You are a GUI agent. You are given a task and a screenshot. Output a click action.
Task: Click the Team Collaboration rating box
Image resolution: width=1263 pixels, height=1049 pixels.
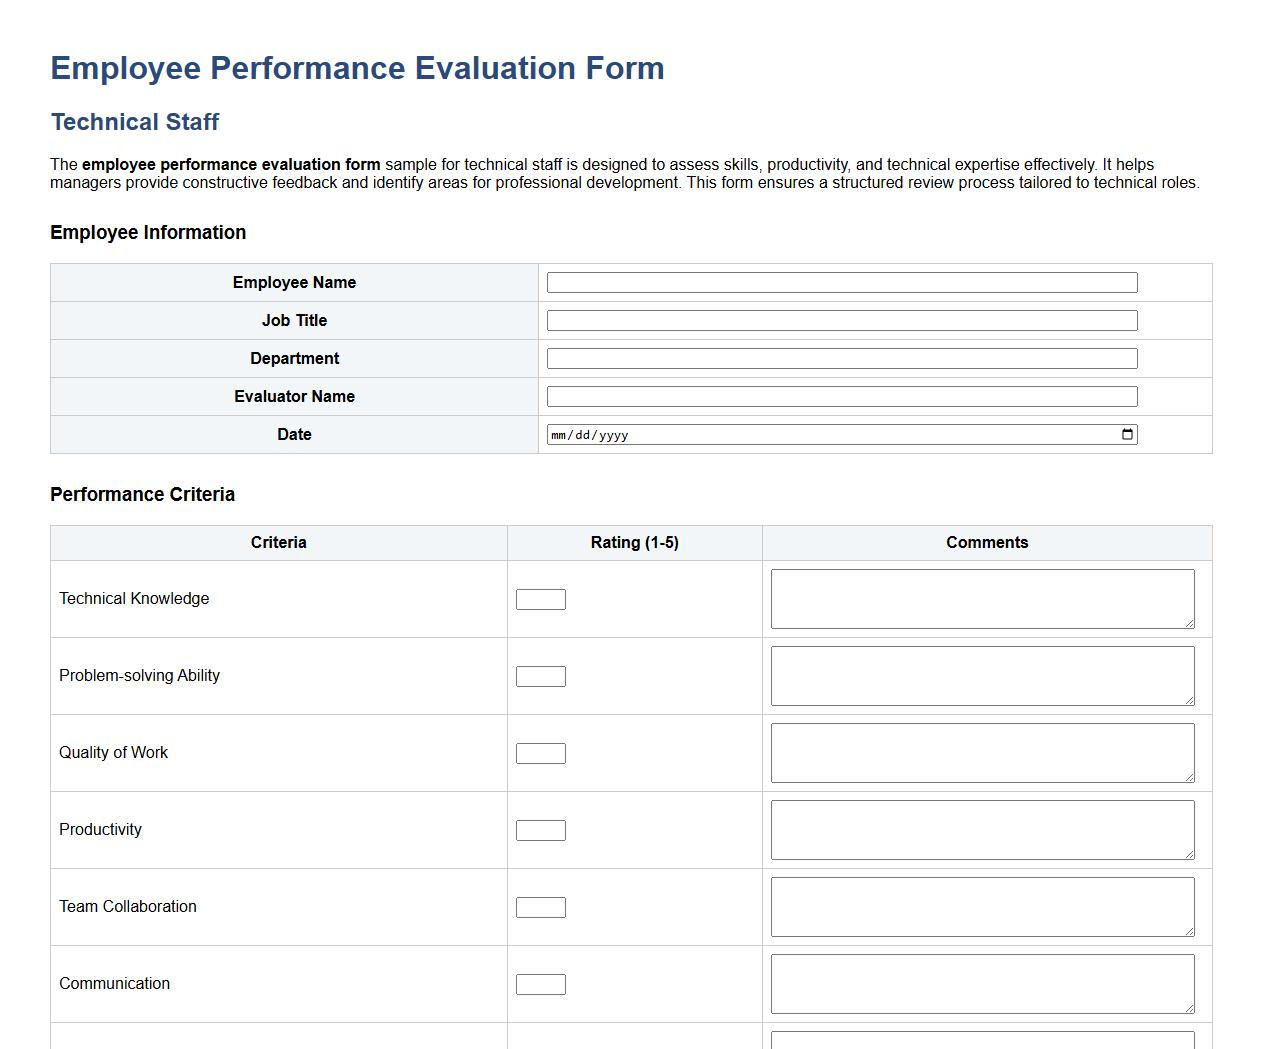click(x=540, y=906)
